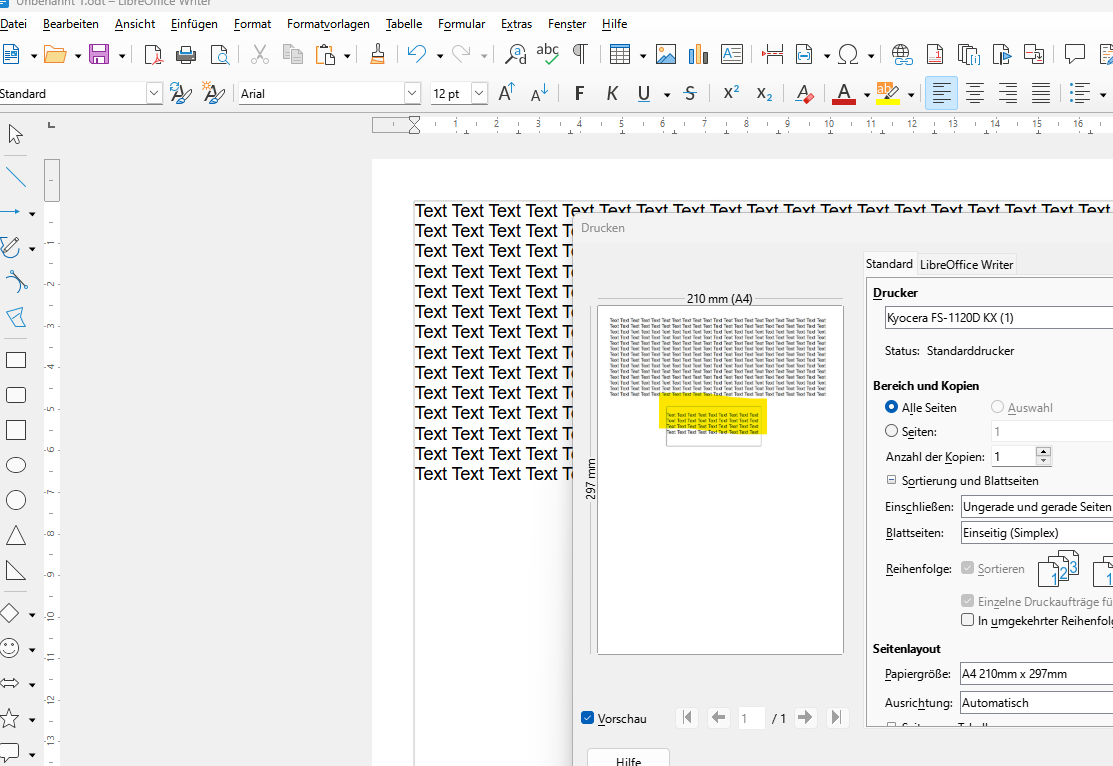Open 'Papiergröße' A4 dropdown

coord(1037,674)
